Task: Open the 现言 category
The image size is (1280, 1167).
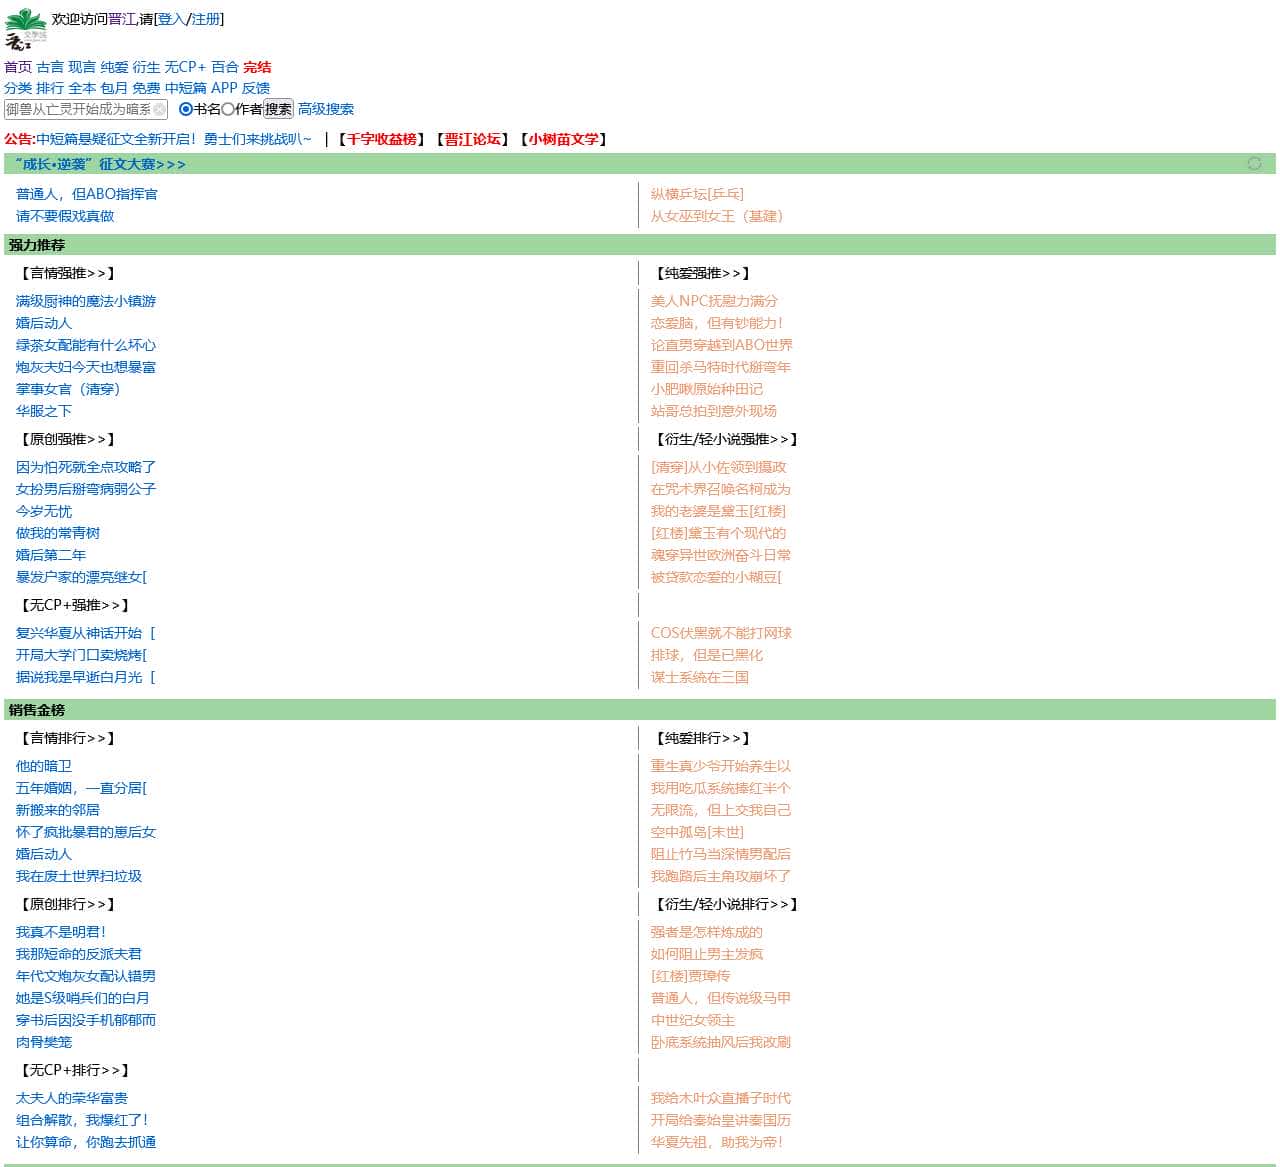Action: pos(82,67)
